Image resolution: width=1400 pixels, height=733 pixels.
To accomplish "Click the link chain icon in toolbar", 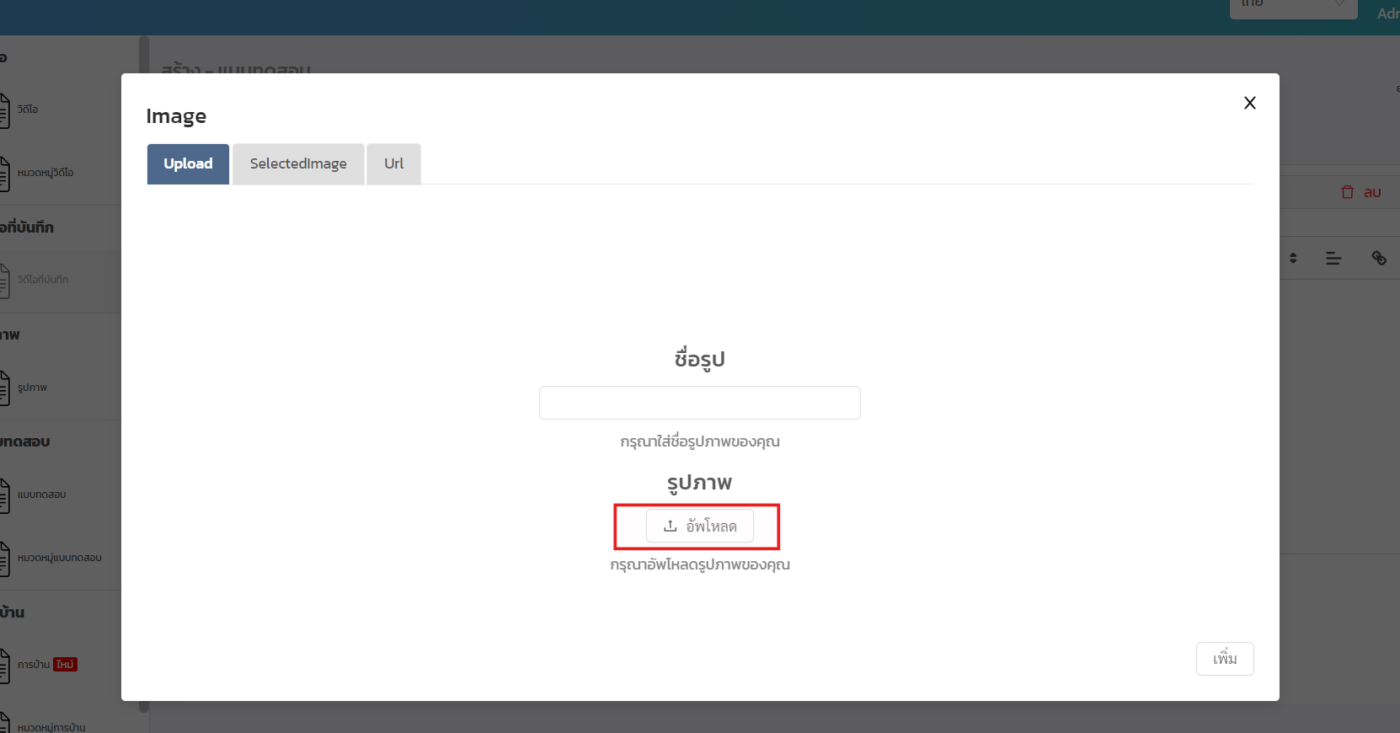I will [1379, 258].
